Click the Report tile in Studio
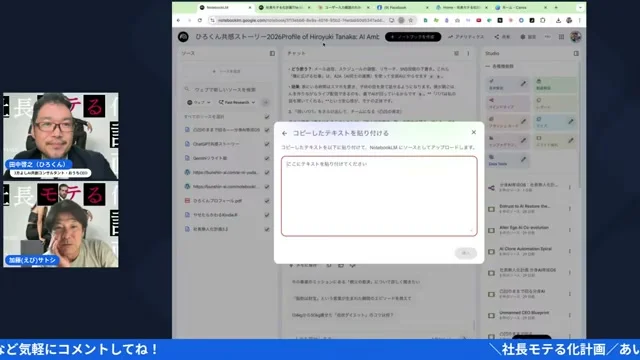Image resolution: width=640 pixels, height=360 pixels. click(555, 103)
